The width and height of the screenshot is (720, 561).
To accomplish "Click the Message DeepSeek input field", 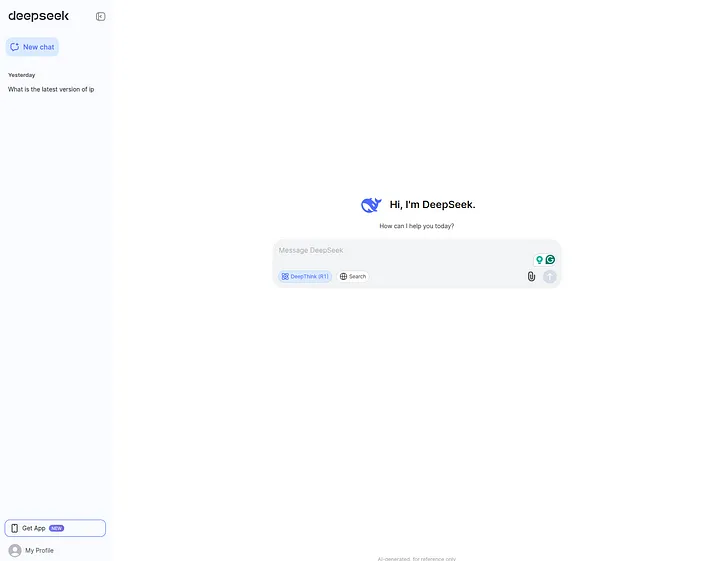I will 400,251.
